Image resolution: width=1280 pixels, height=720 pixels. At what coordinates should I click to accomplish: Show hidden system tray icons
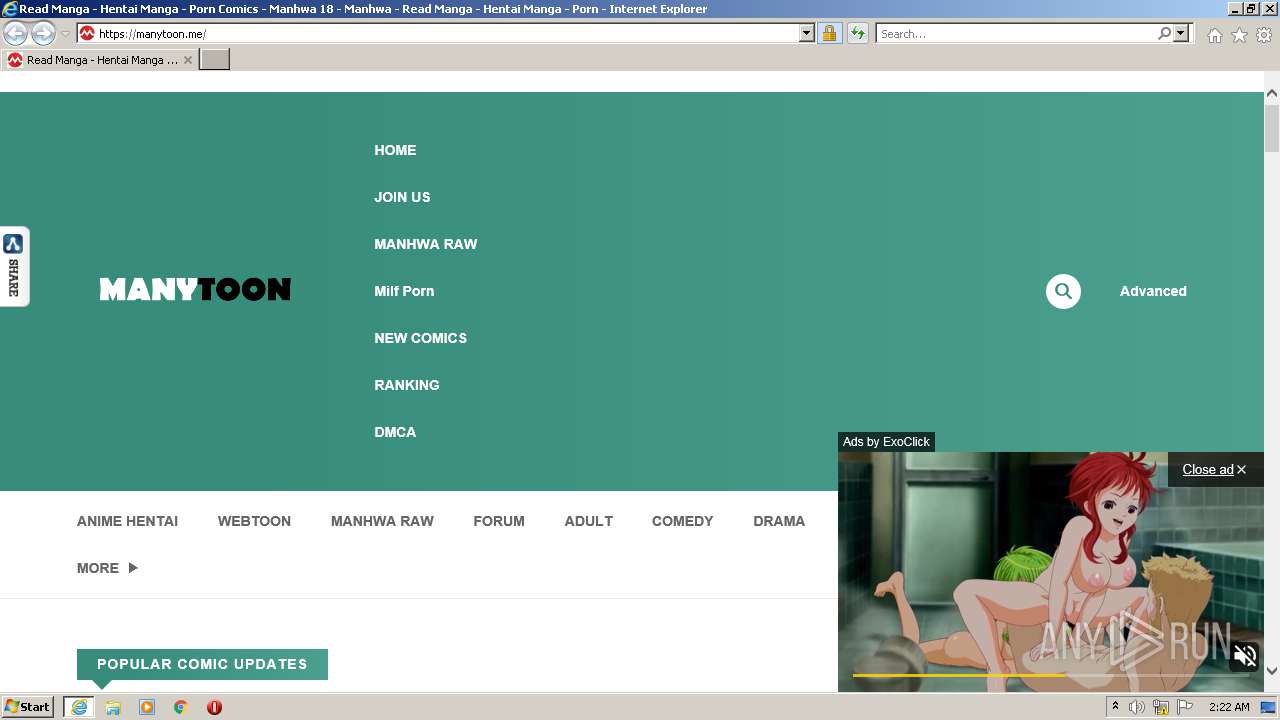tap(1115, 707)
